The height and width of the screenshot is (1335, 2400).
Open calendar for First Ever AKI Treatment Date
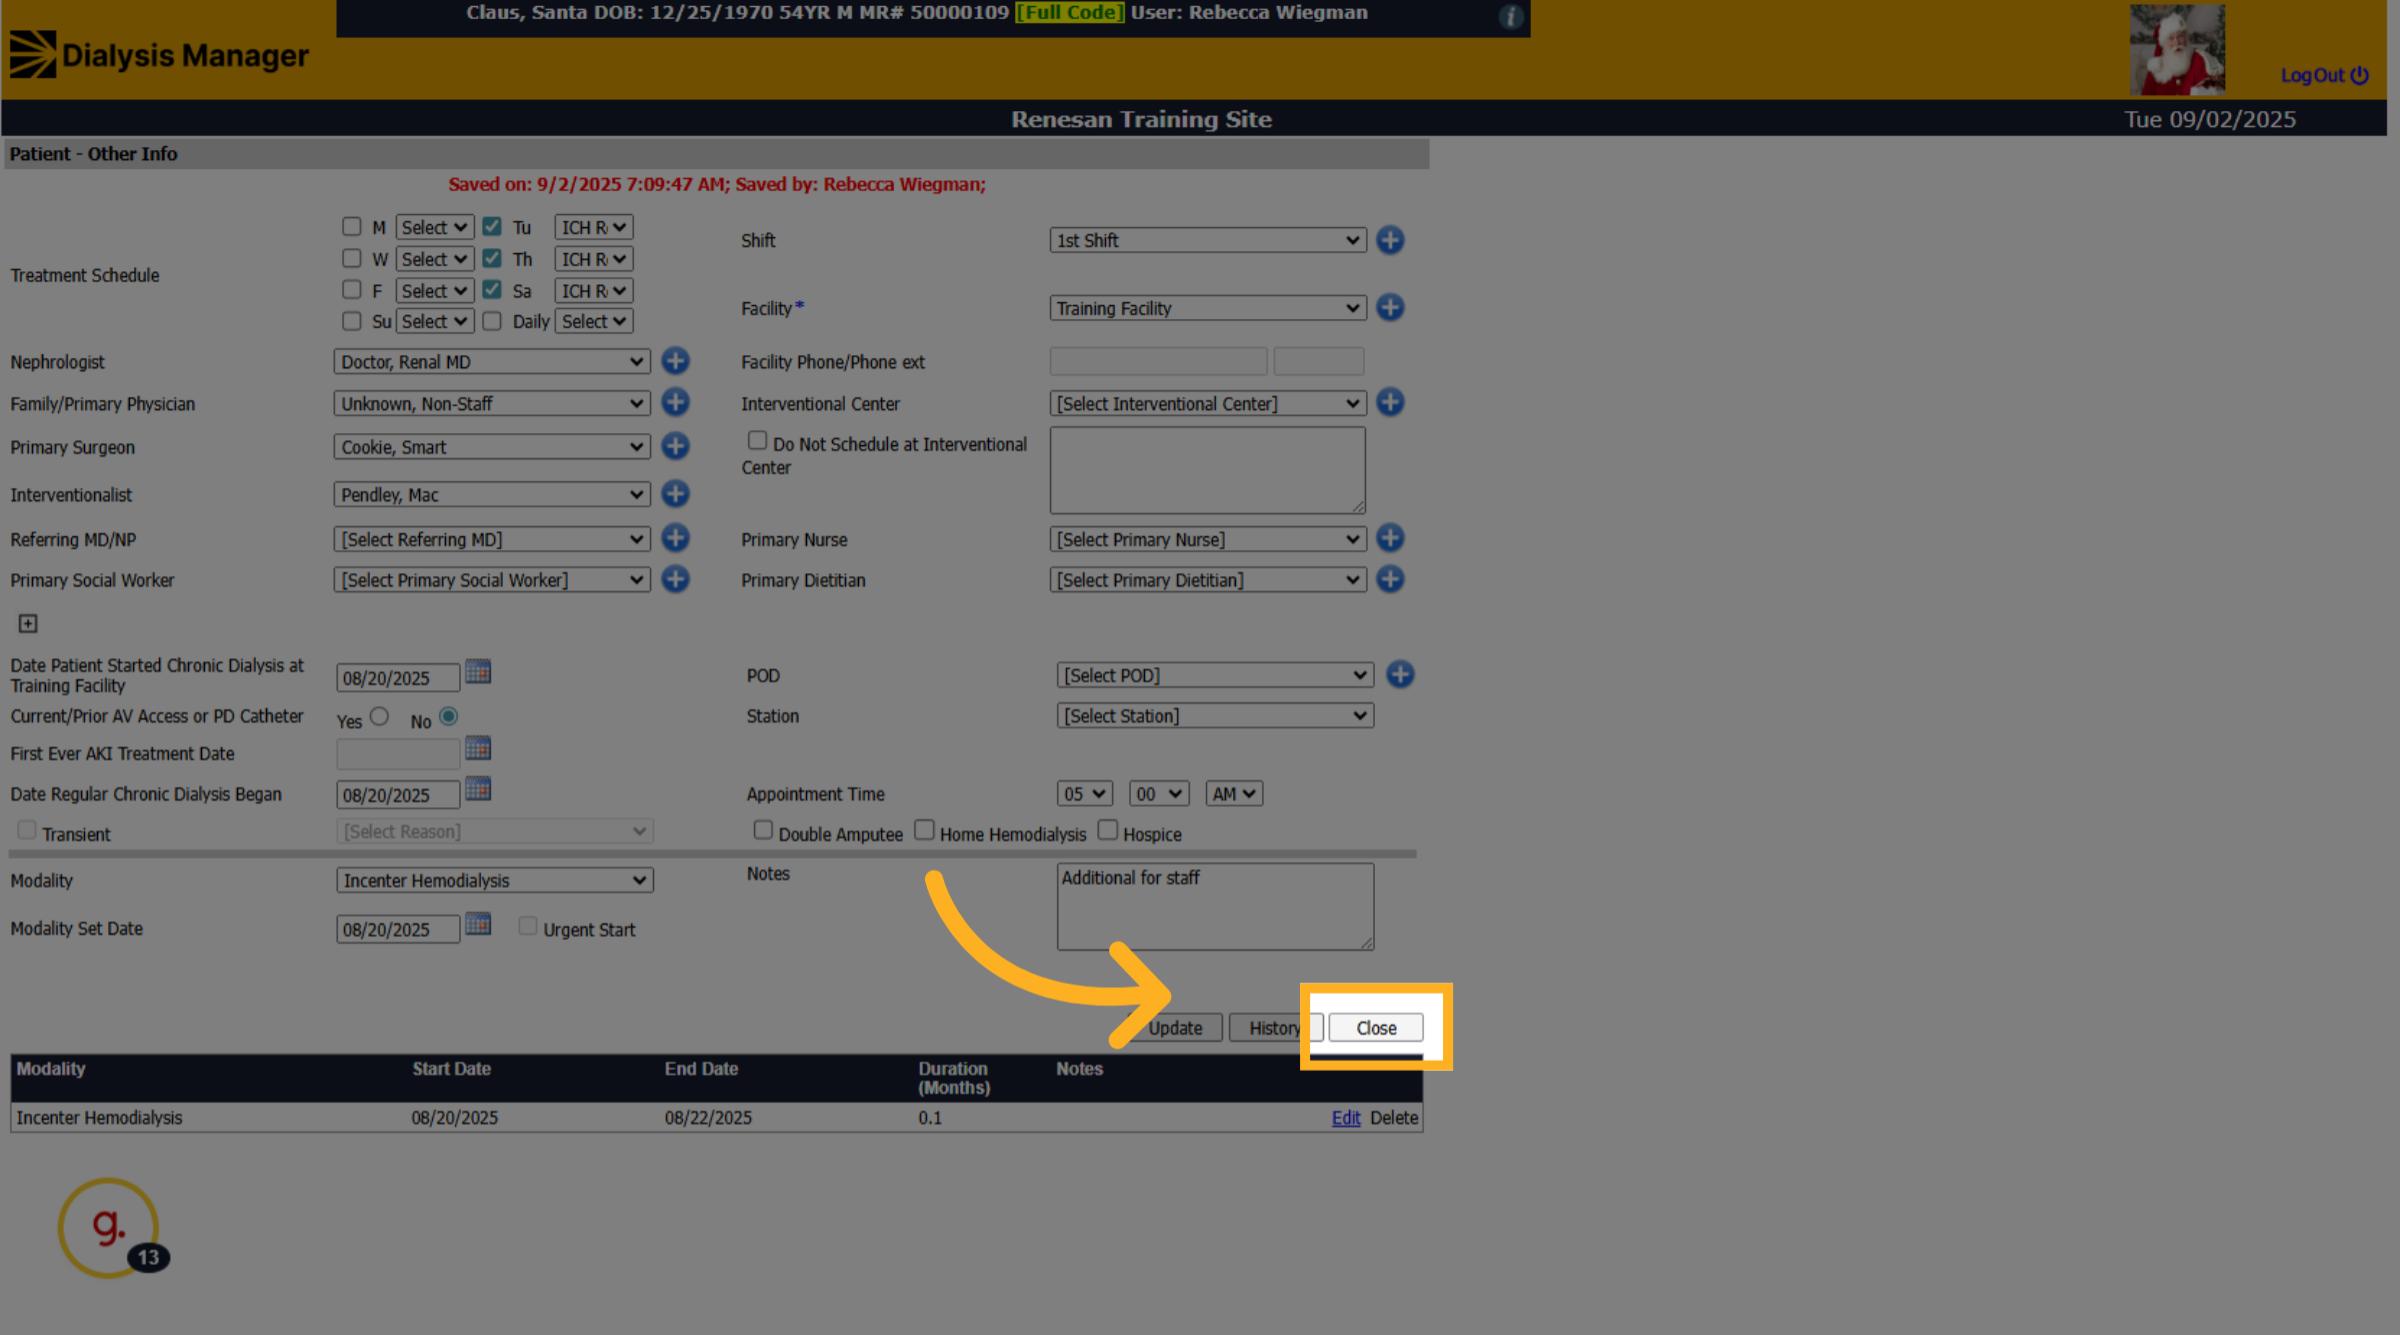[x=478, y=748]
